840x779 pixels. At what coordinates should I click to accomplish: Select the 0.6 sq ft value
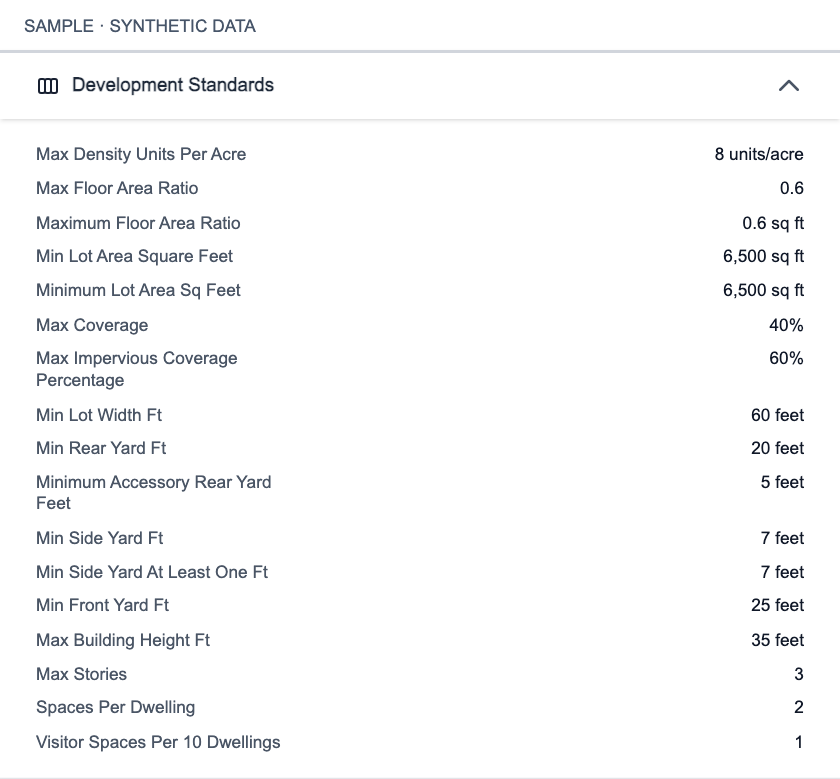click(x=772, y=223)
